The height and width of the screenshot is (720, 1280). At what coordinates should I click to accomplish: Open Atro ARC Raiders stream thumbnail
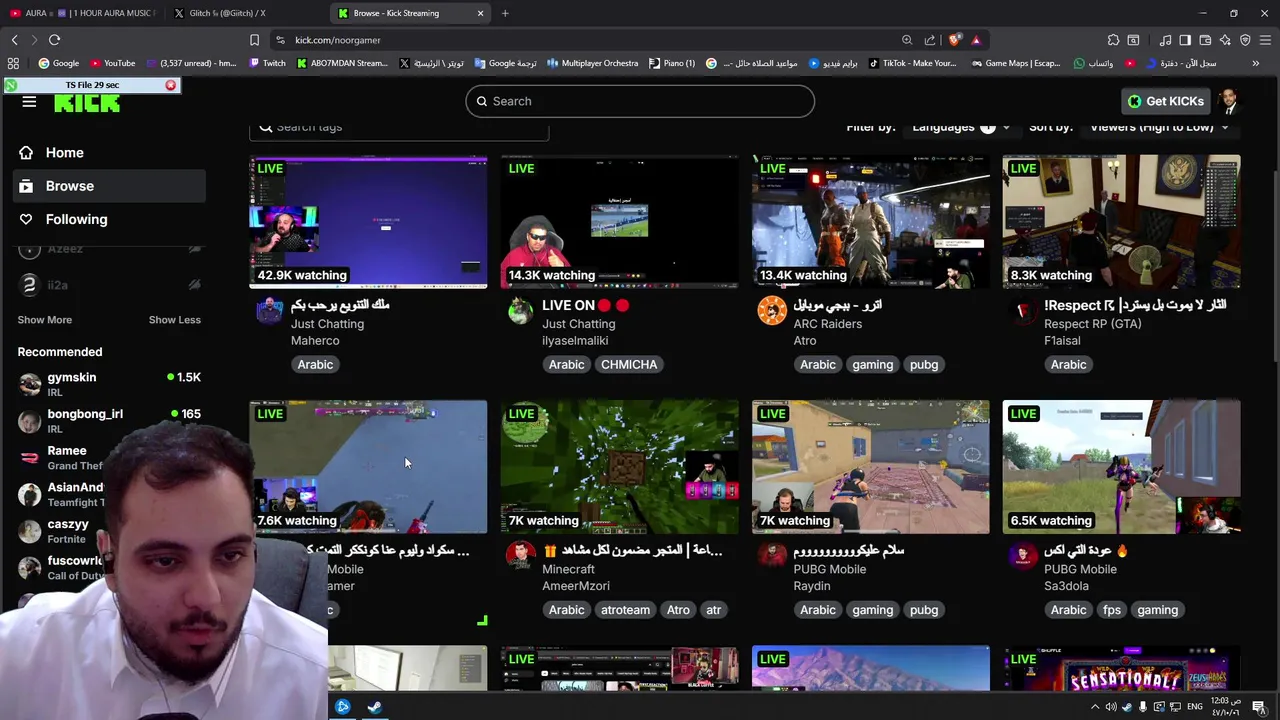(x=870, y=222)
